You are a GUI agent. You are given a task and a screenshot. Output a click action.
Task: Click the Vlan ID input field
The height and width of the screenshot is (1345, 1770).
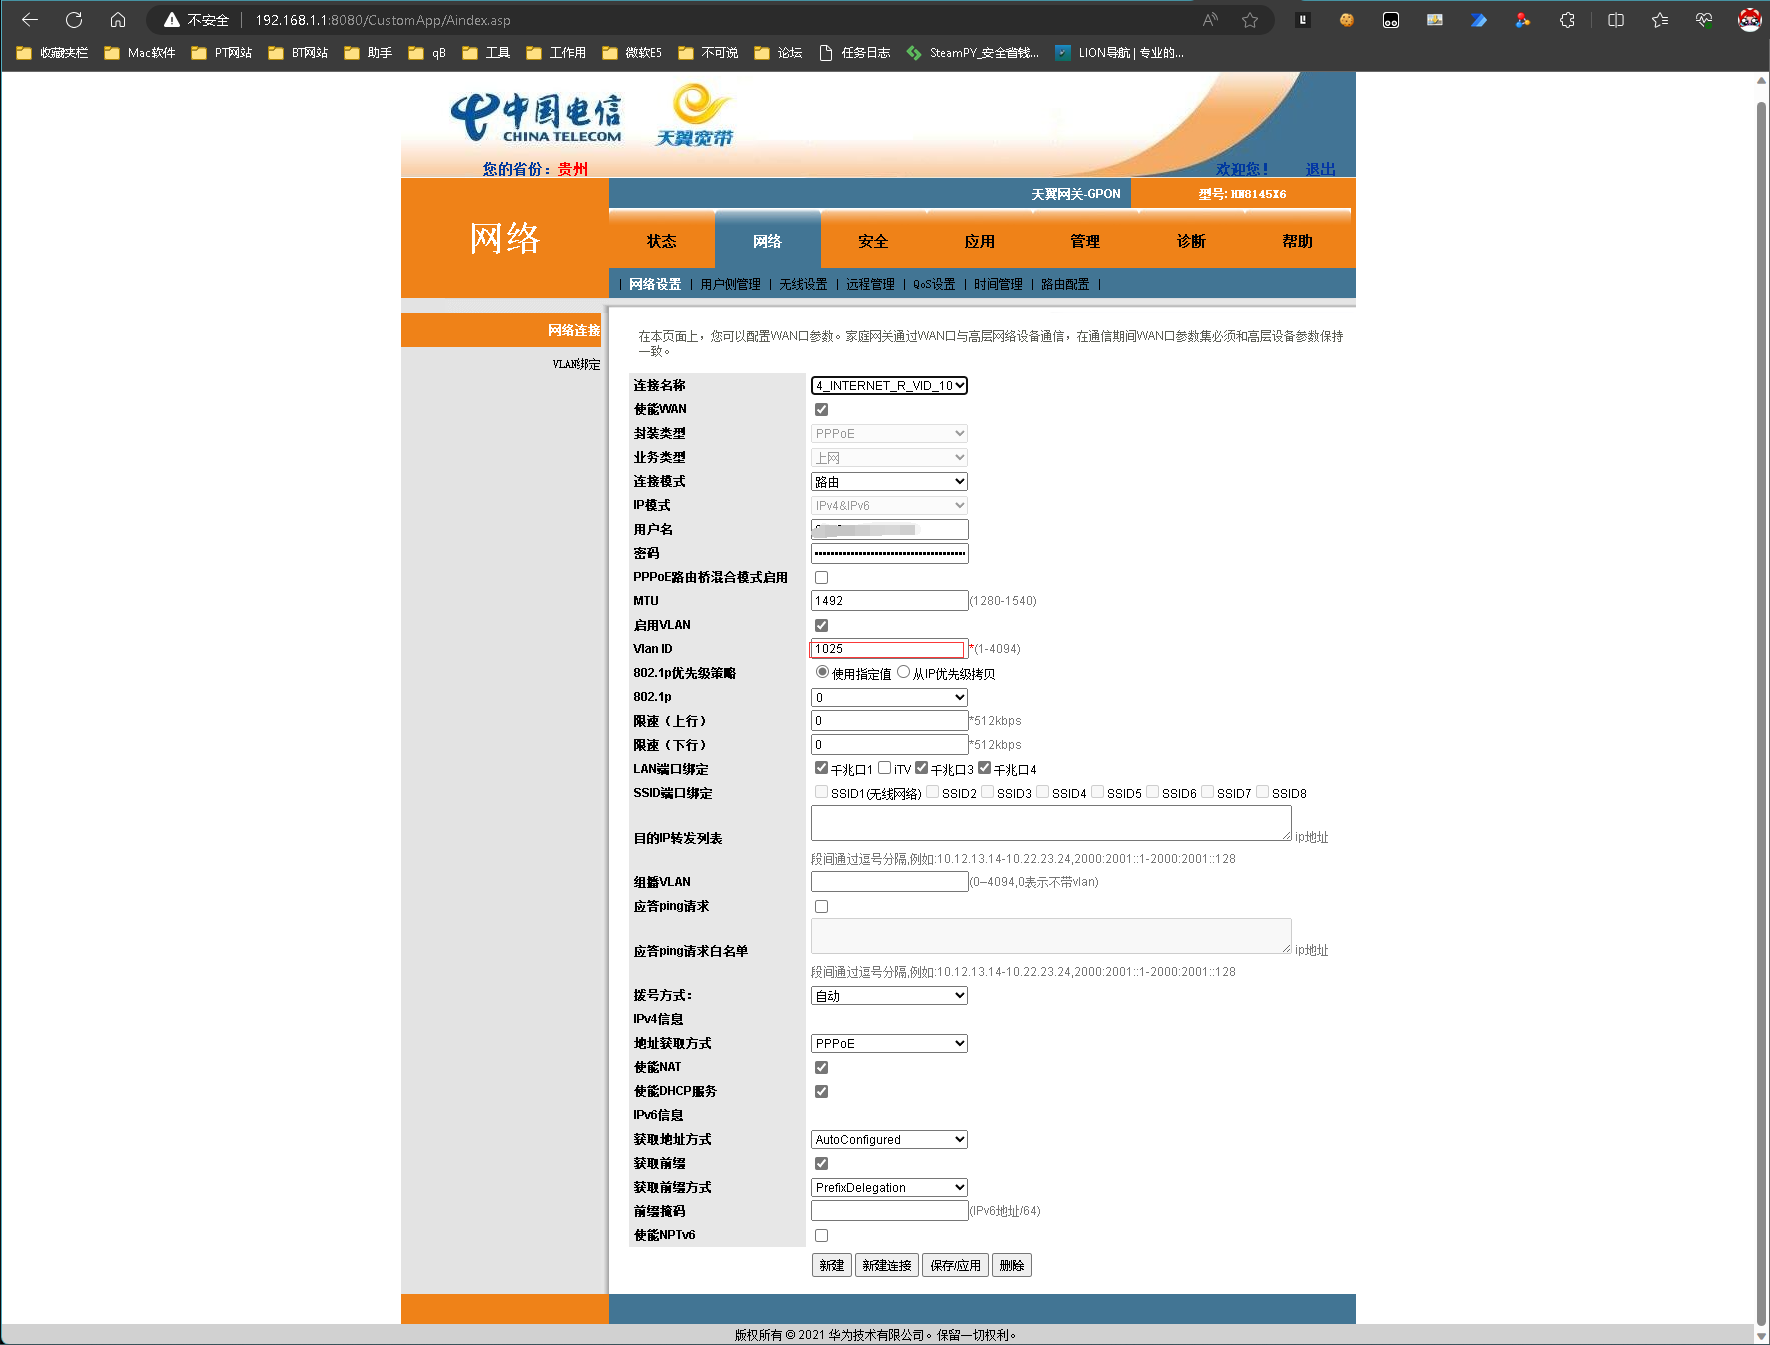(887, 649)
